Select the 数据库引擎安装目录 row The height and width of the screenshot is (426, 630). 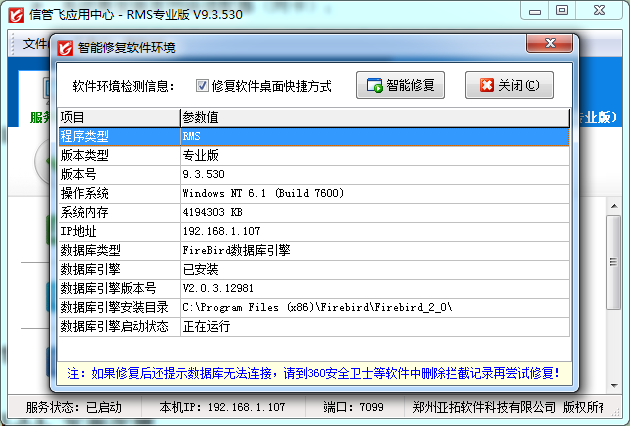pos(118,307)
